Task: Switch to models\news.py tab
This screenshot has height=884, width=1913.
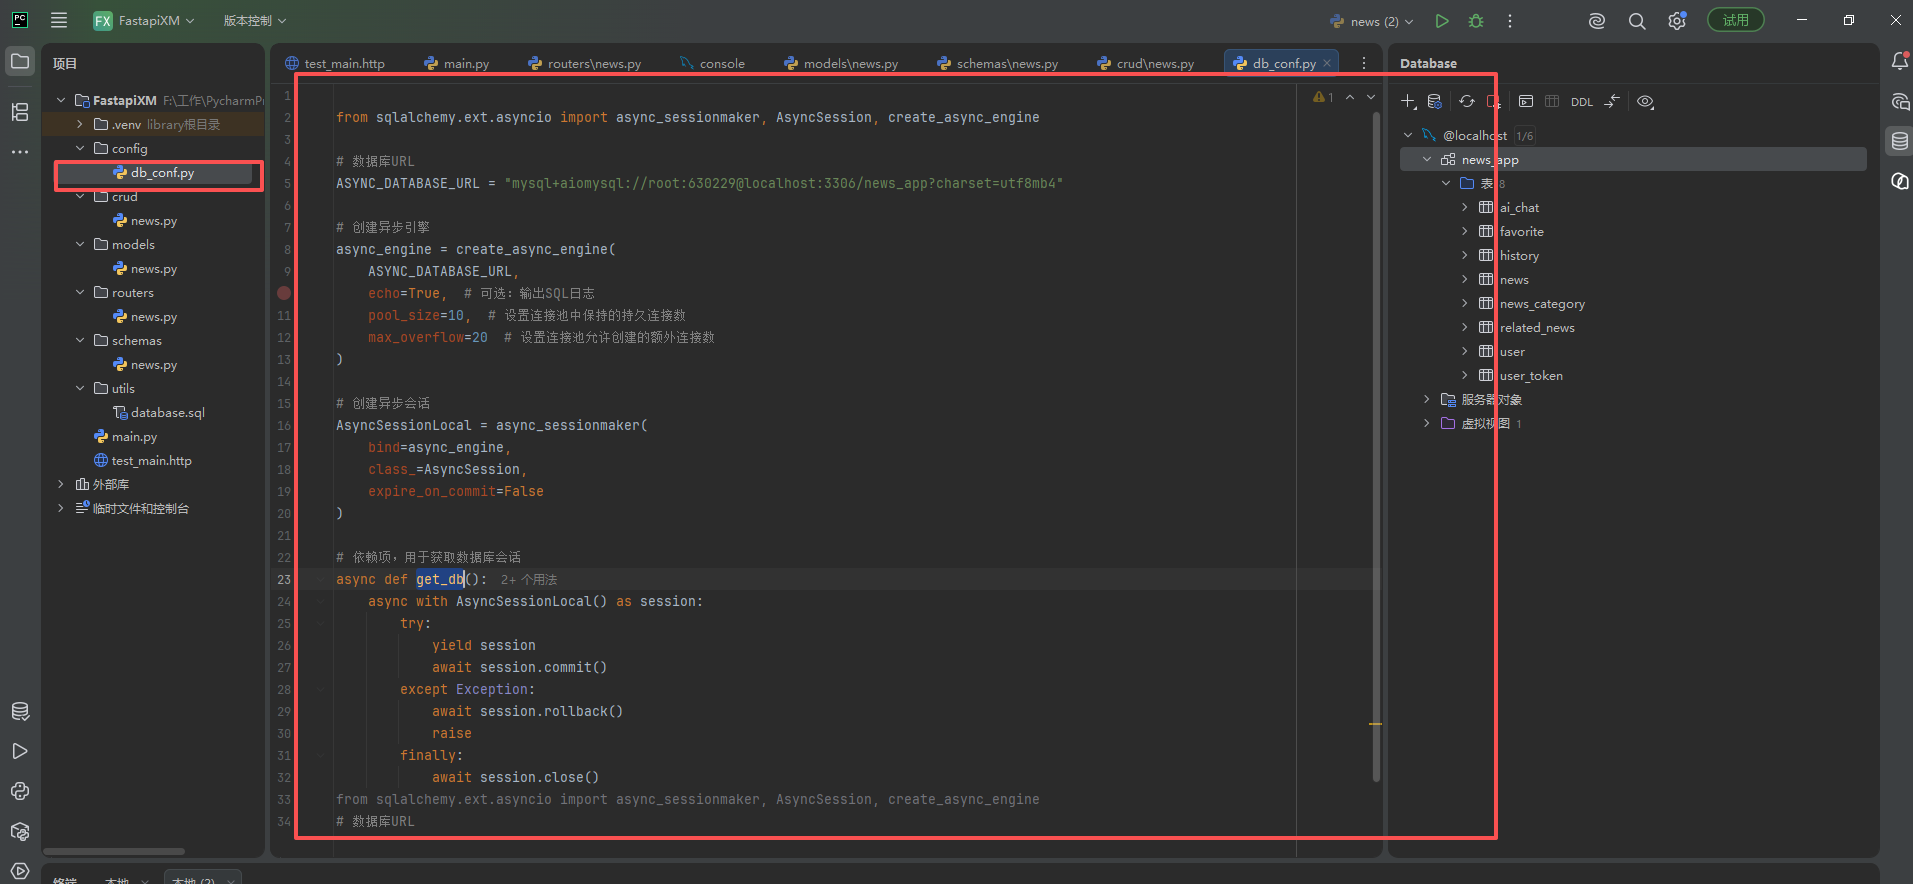Action: click(x=841, y=63)
